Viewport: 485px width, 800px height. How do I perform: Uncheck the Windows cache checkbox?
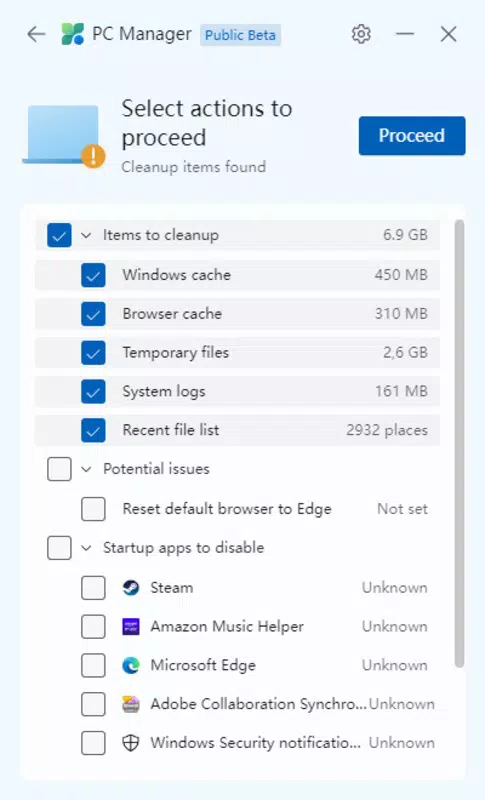coord(93,275)
